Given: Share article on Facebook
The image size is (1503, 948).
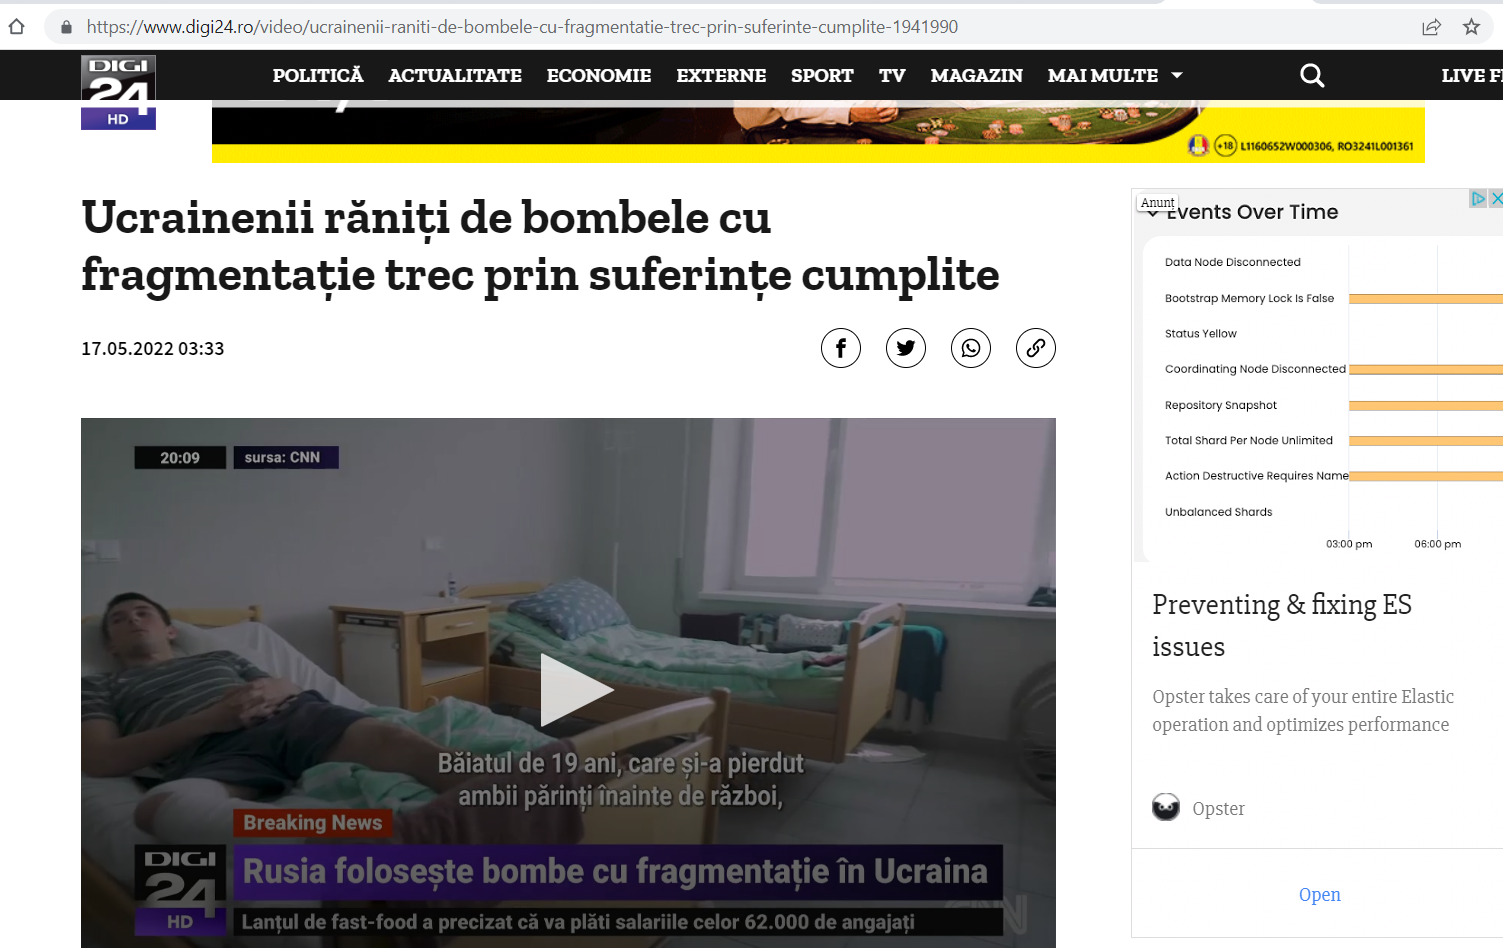Looking at the screenshot, I should pos(841,348).
